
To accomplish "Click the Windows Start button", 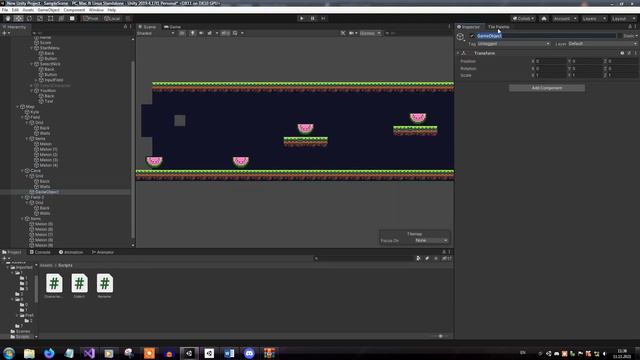I will point(9,353).
